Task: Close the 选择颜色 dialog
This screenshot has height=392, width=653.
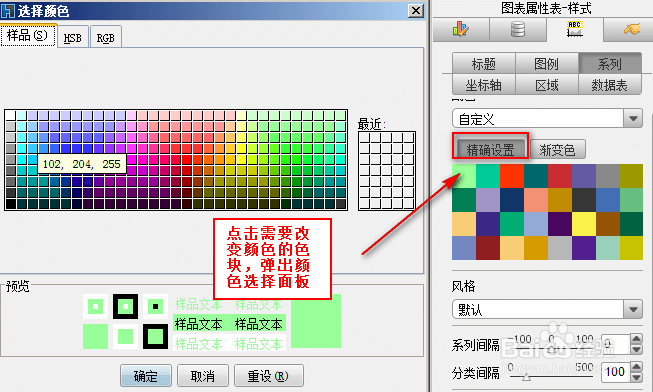Action: (x=415, y=10)
